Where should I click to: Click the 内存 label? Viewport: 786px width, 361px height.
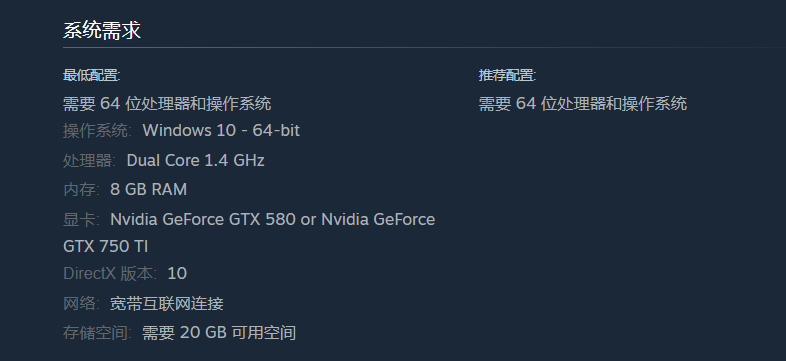point(81,190)
